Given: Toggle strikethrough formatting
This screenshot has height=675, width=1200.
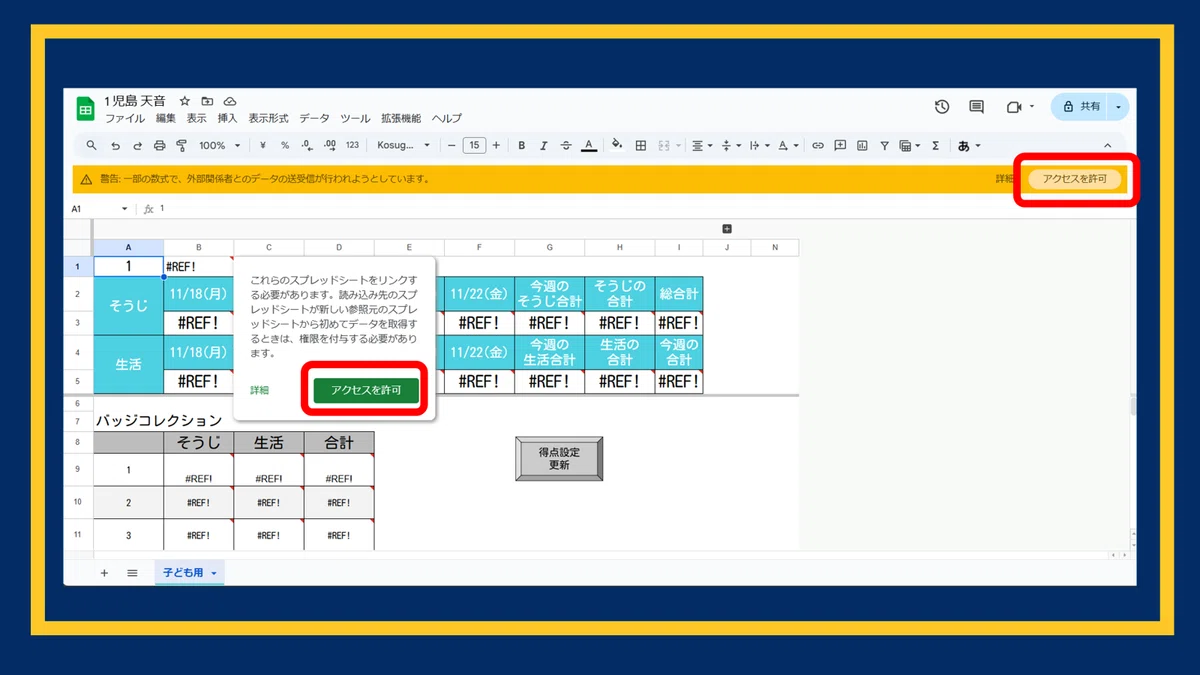Looking at the screenshot, I should (x=566, y=146).
